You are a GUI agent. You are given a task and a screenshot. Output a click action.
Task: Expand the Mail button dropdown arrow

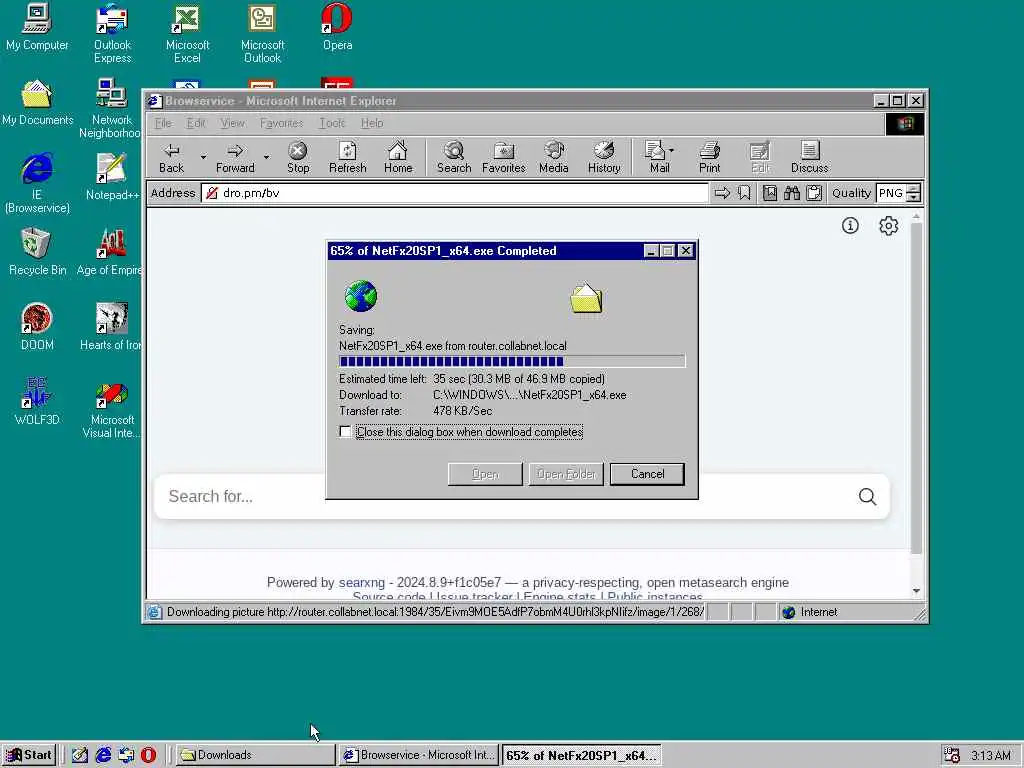coord(672,151)
